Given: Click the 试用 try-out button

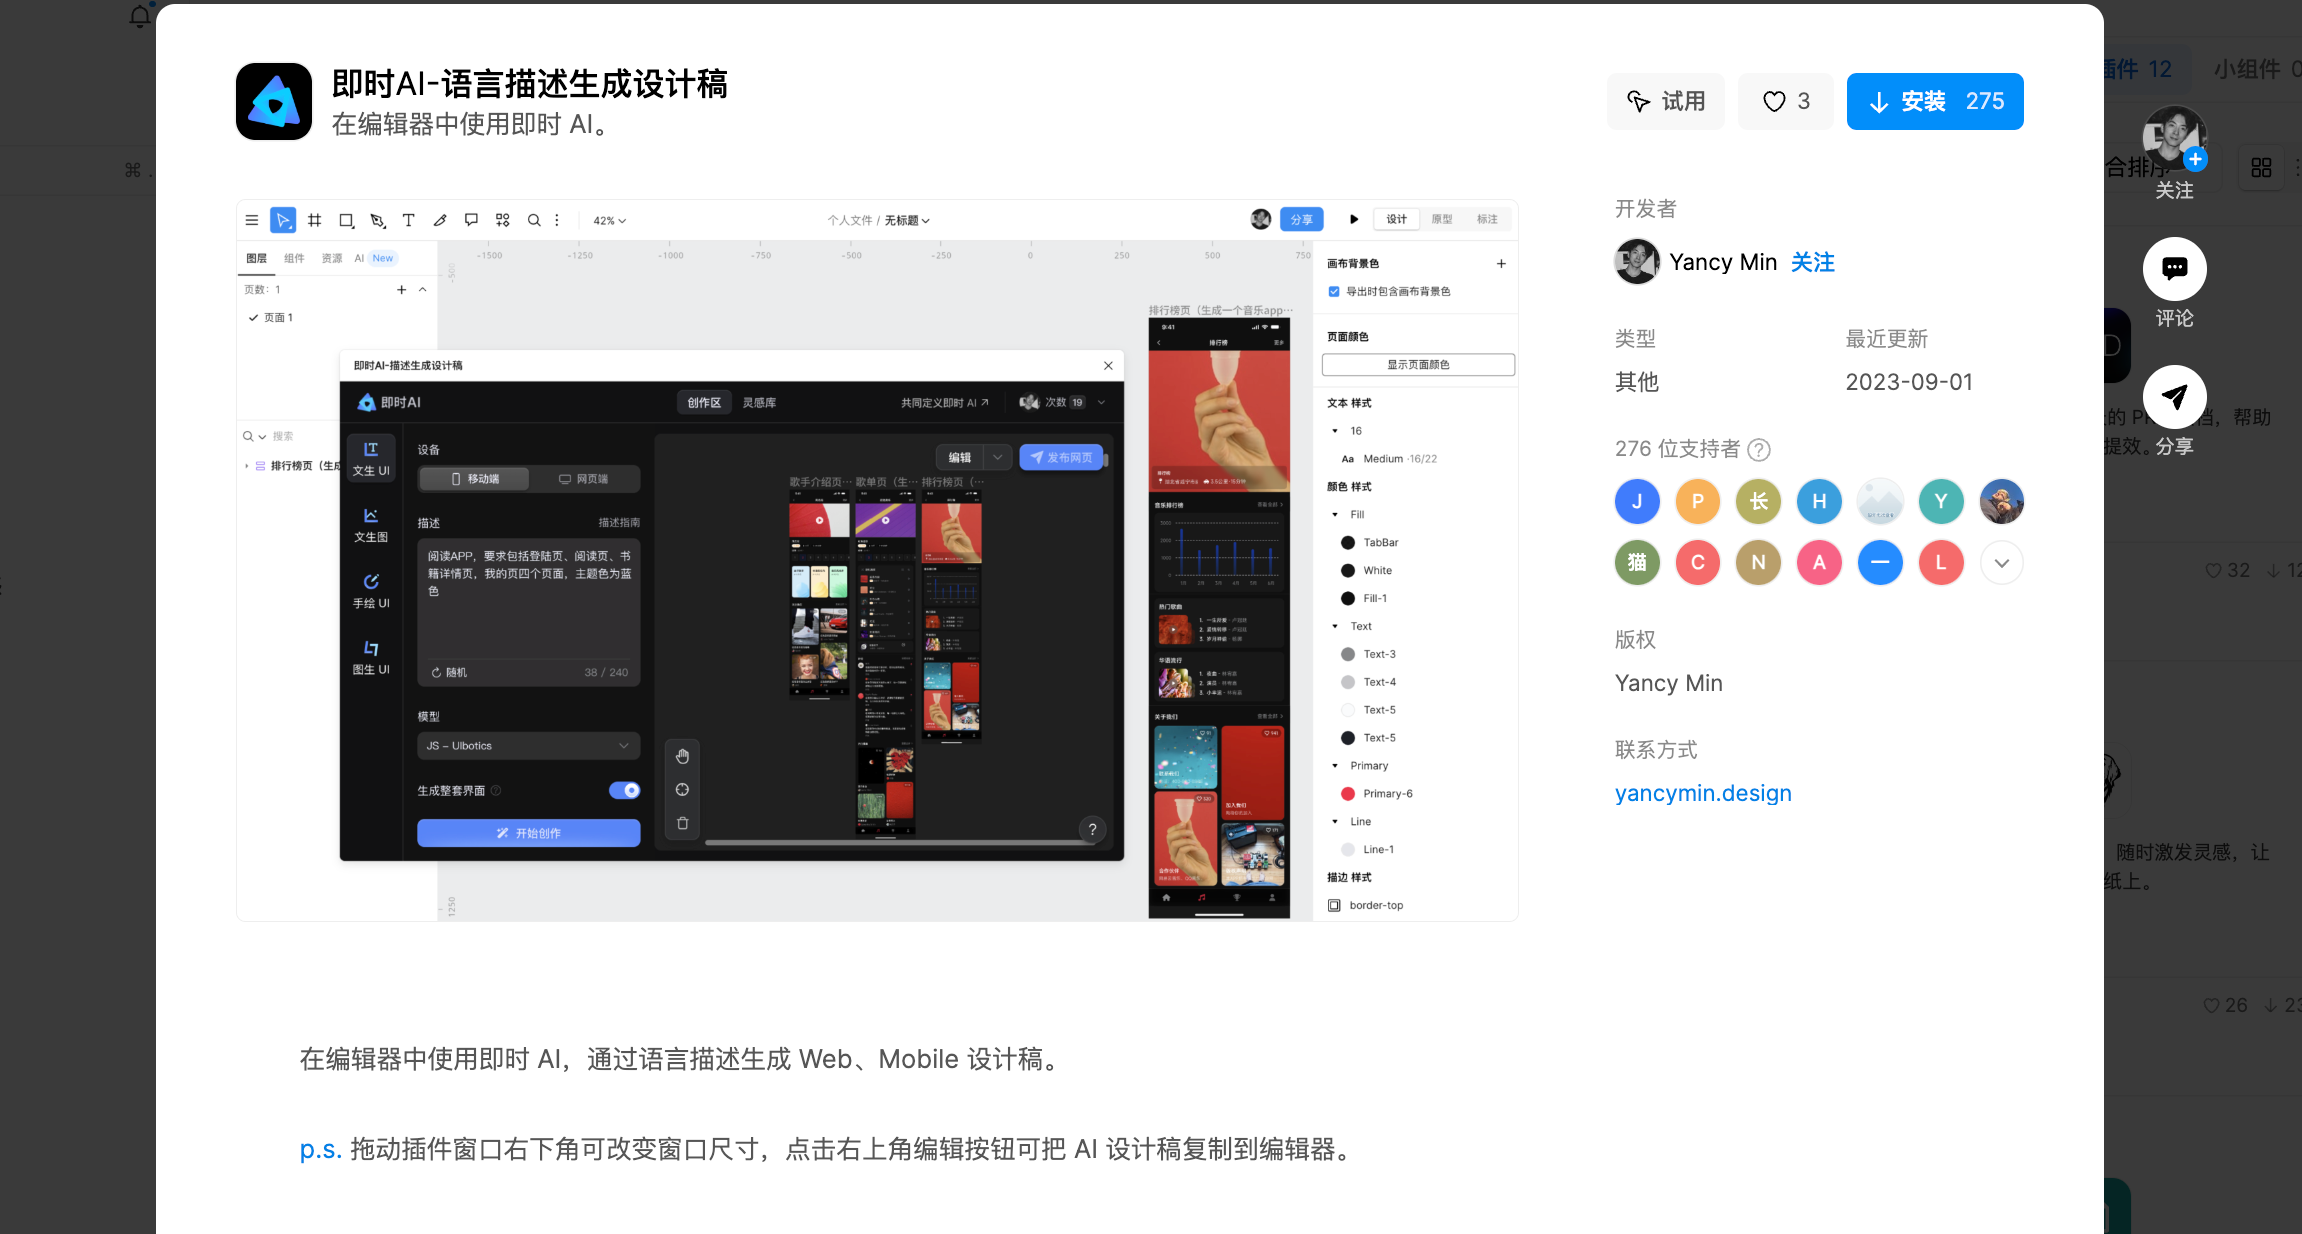Looking at the screenshot, I should click(1666, 101).
